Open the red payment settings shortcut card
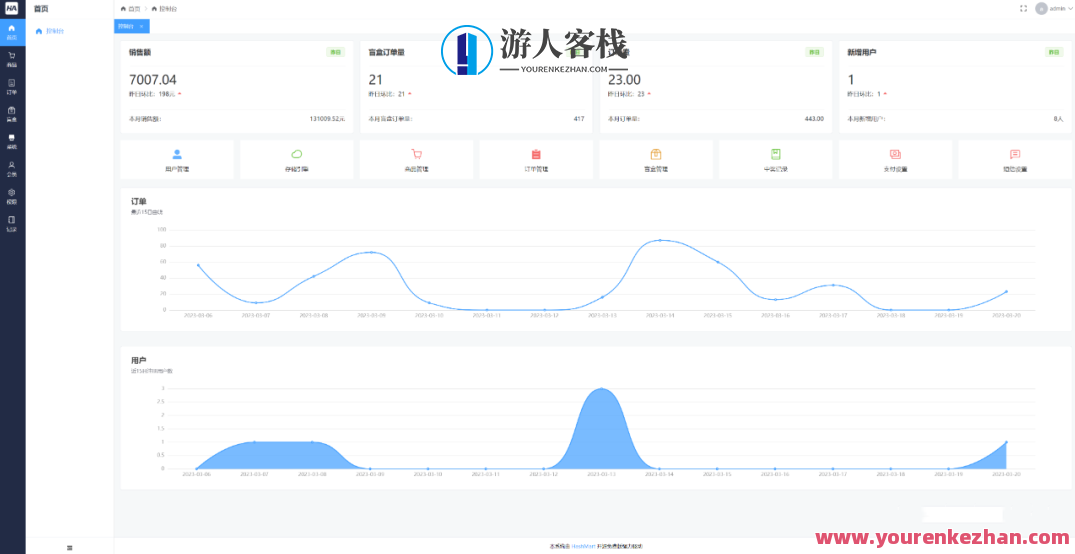Image resolution: width=1075 pixels, height=554 pixels. pyautogui.click(x=895, y=160)
